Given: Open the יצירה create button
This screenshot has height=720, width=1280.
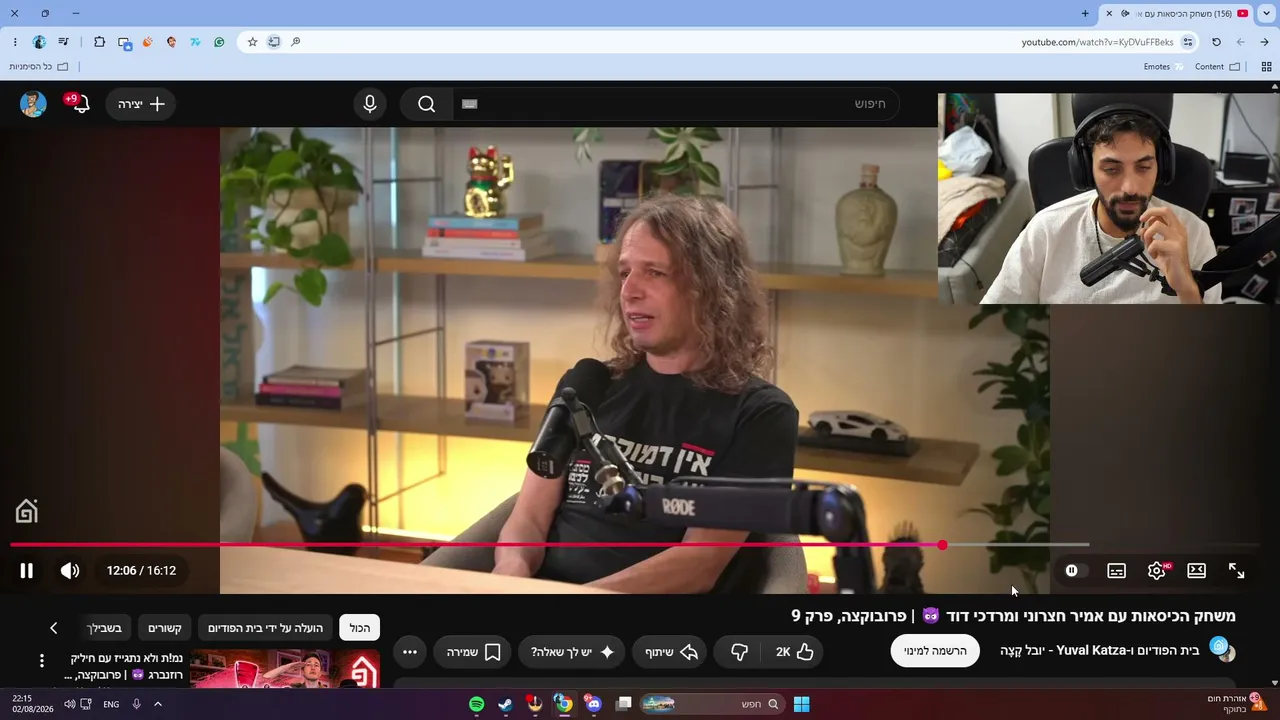Looking at the screenshot, I should coord(141,104).
